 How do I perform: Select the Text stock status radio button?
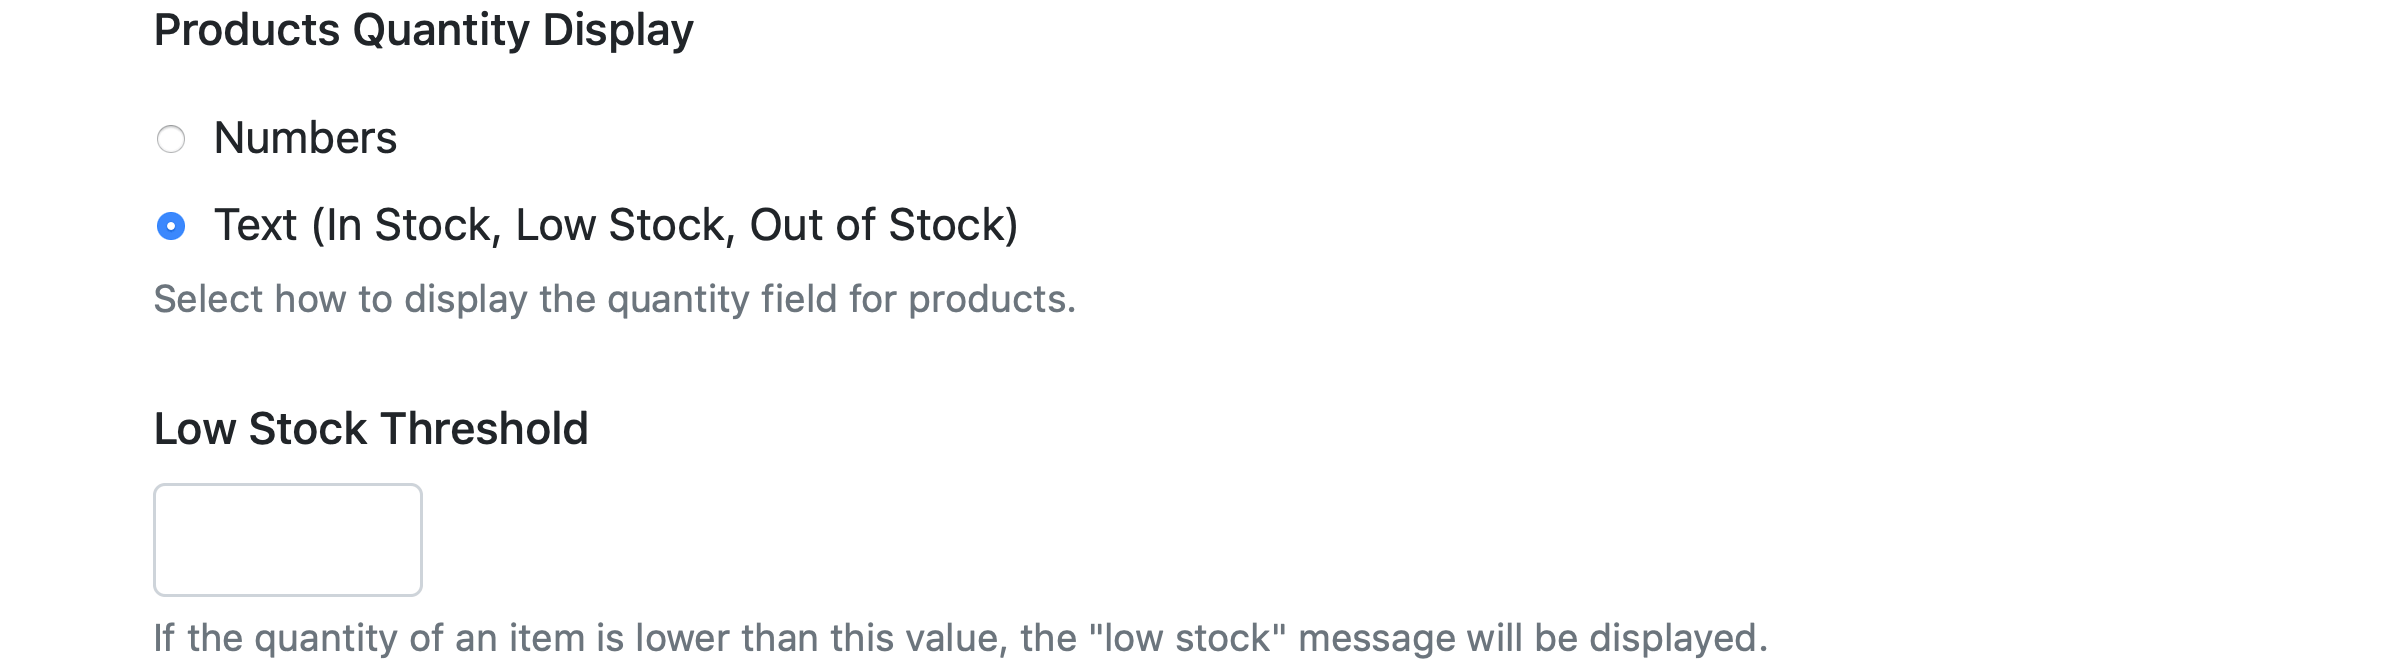[171, 227]
